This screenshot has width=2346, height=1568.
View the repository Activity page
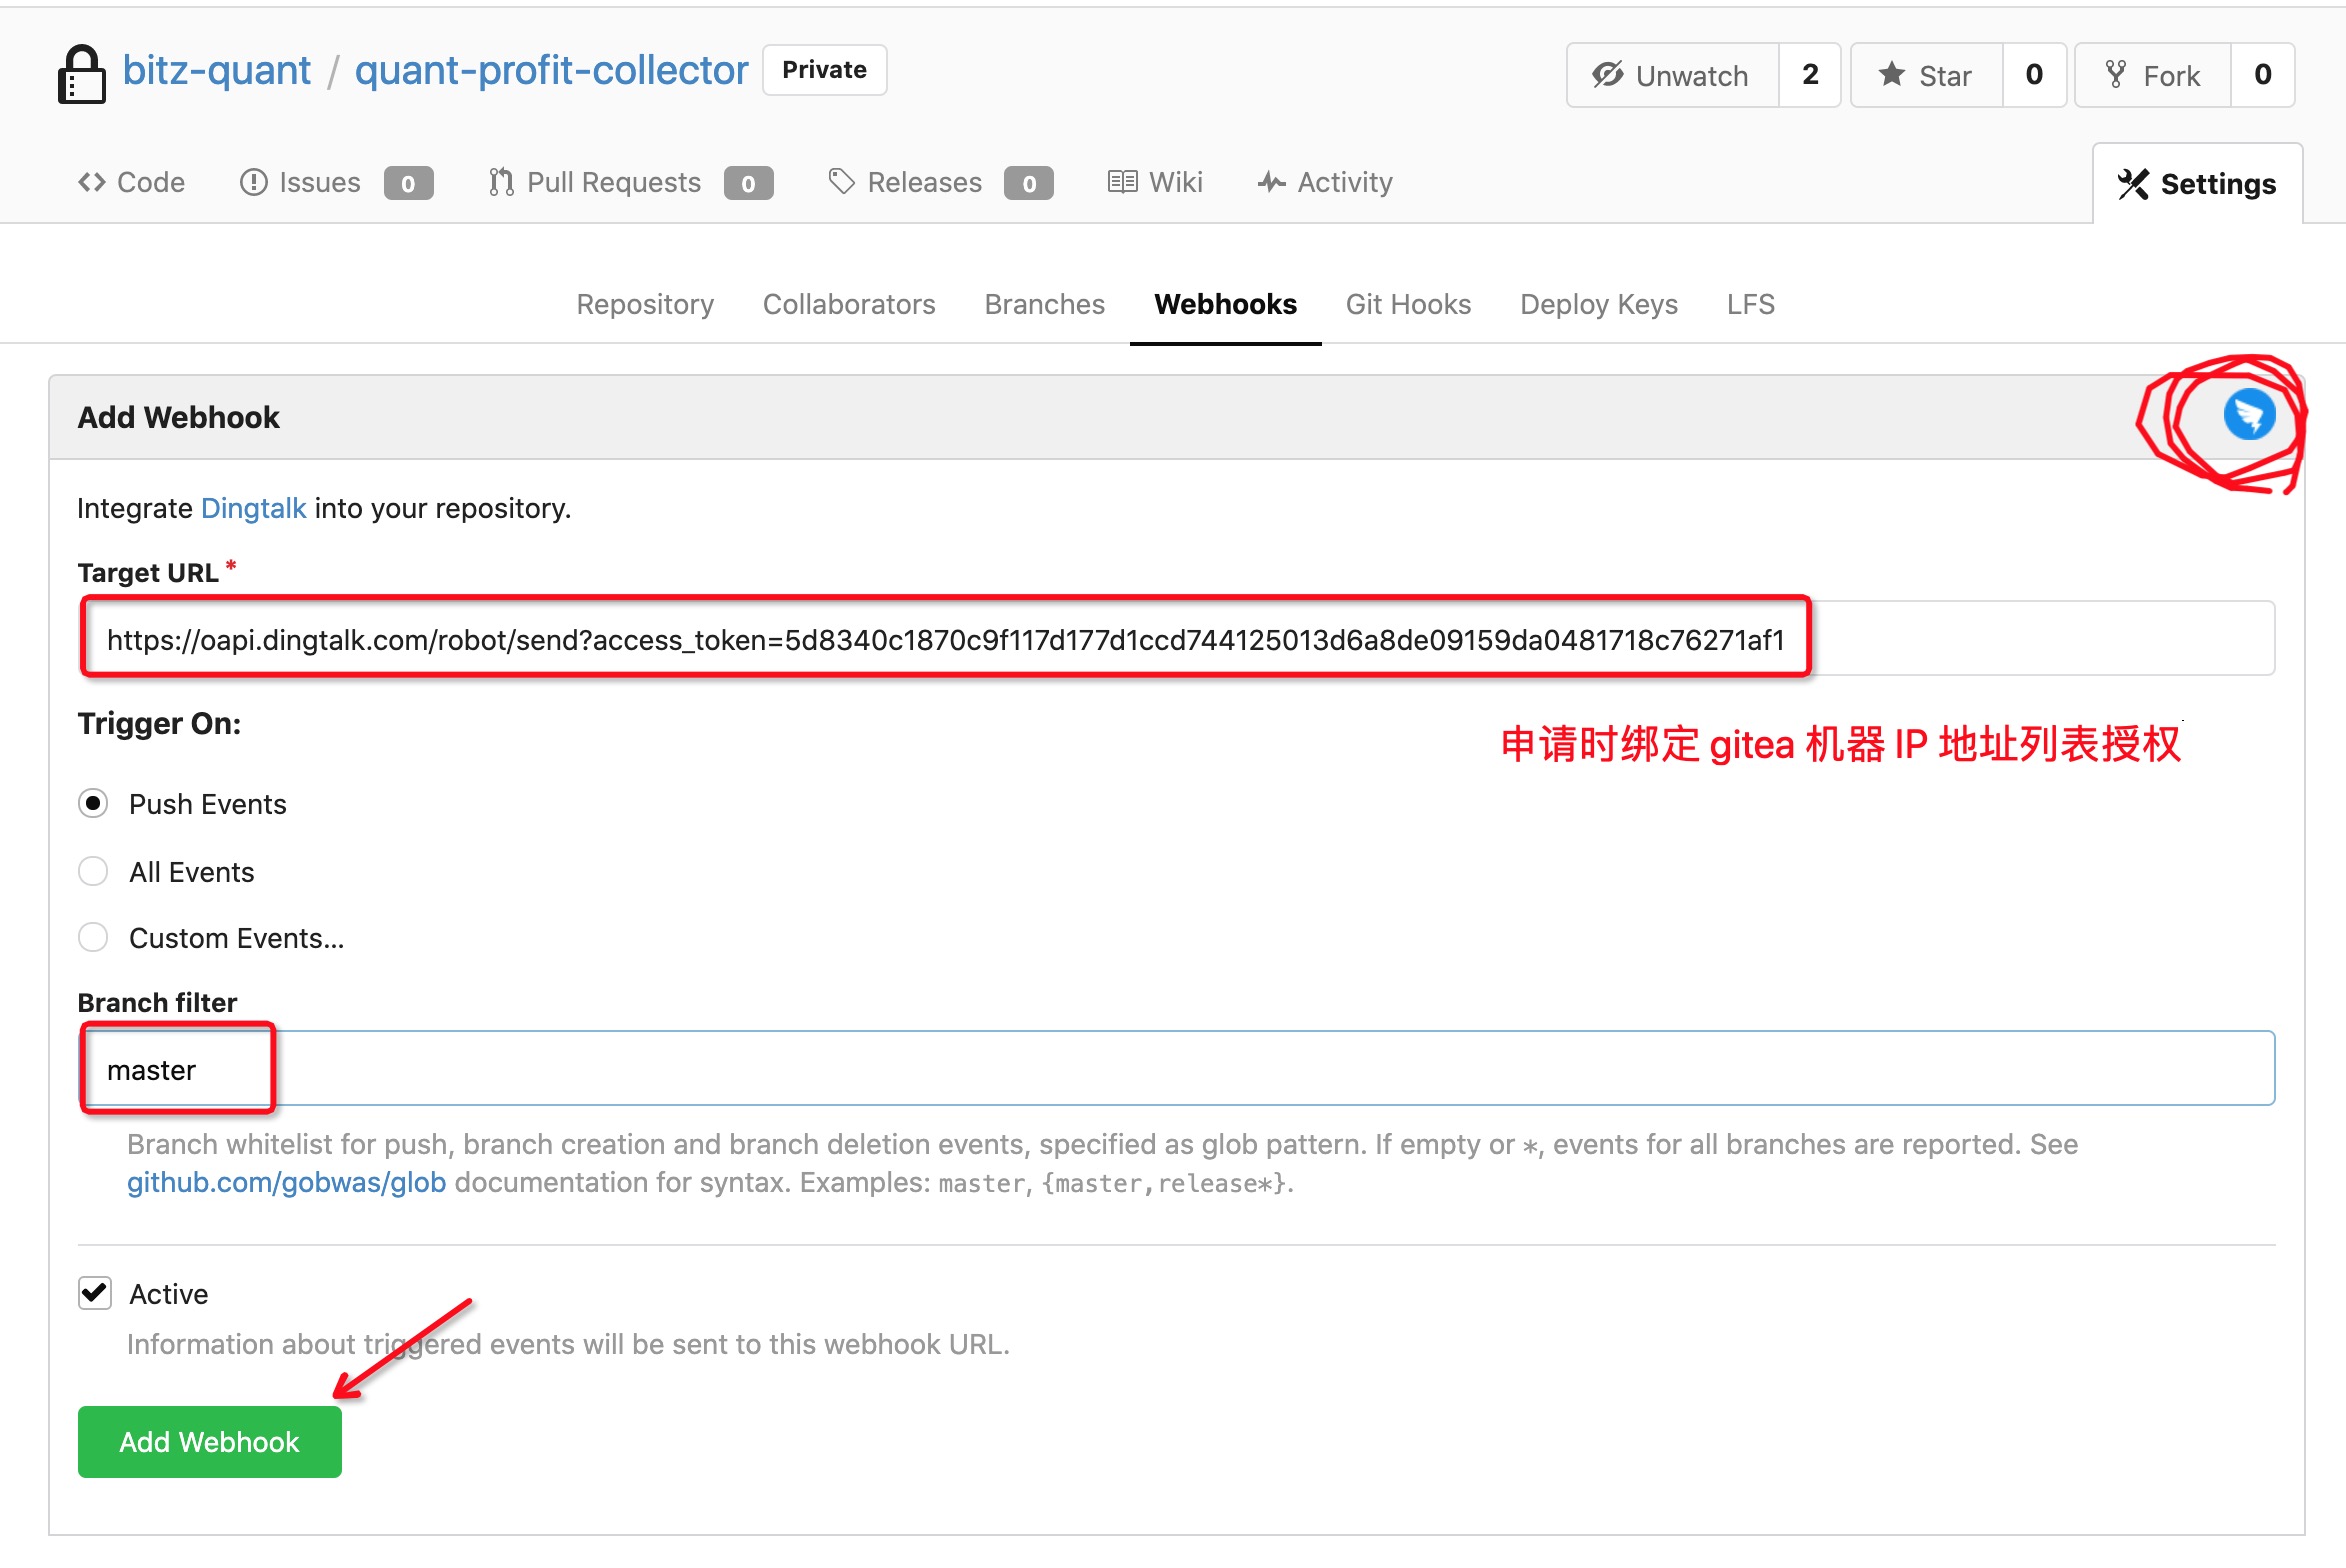[1325, 182]
